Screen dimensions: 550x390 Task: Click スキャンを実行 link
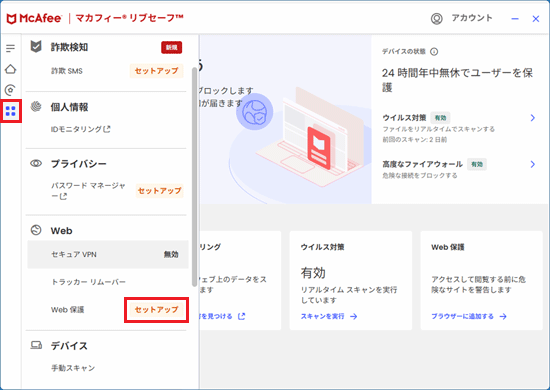[x=323, y=316]
